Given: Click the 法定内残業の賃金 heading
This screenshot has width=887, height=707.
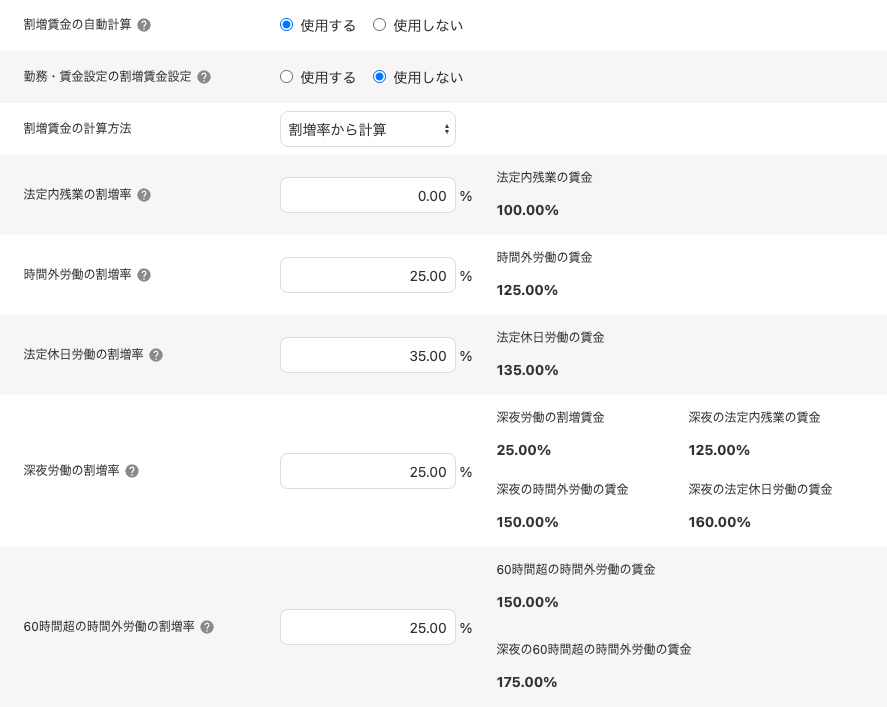Looking at the screenshot, I should tap(544, 178).
